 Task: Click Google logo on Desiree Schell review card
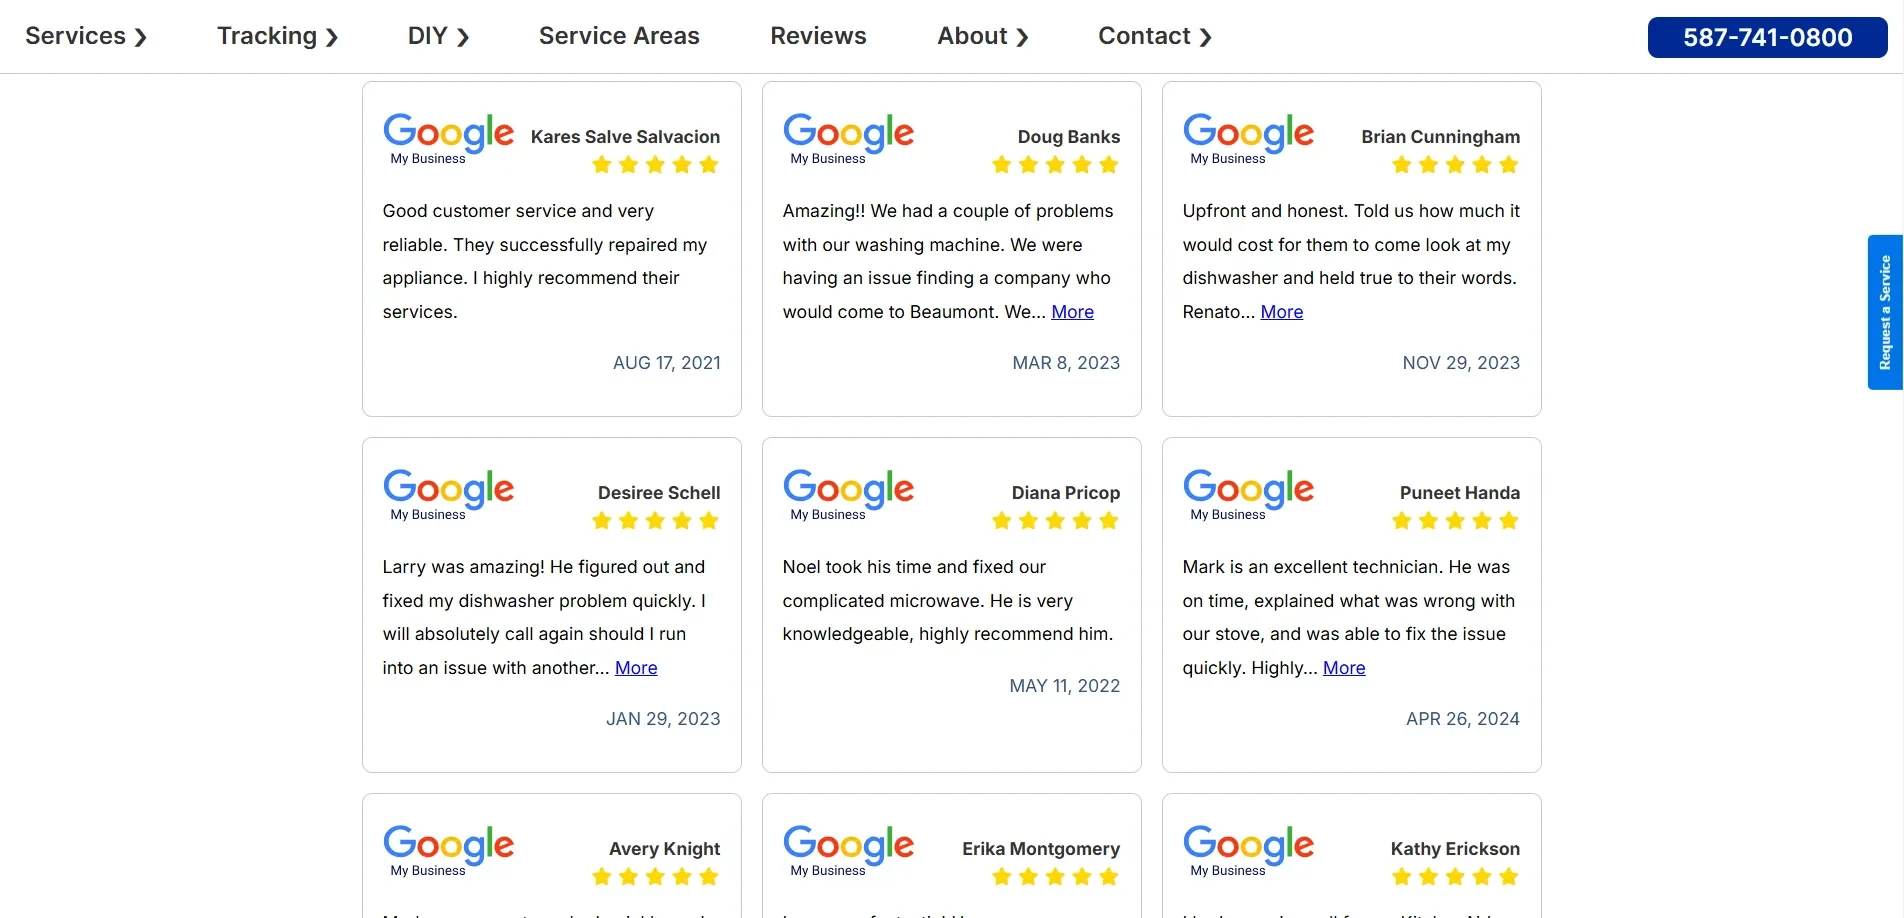[x=448, y=494]
